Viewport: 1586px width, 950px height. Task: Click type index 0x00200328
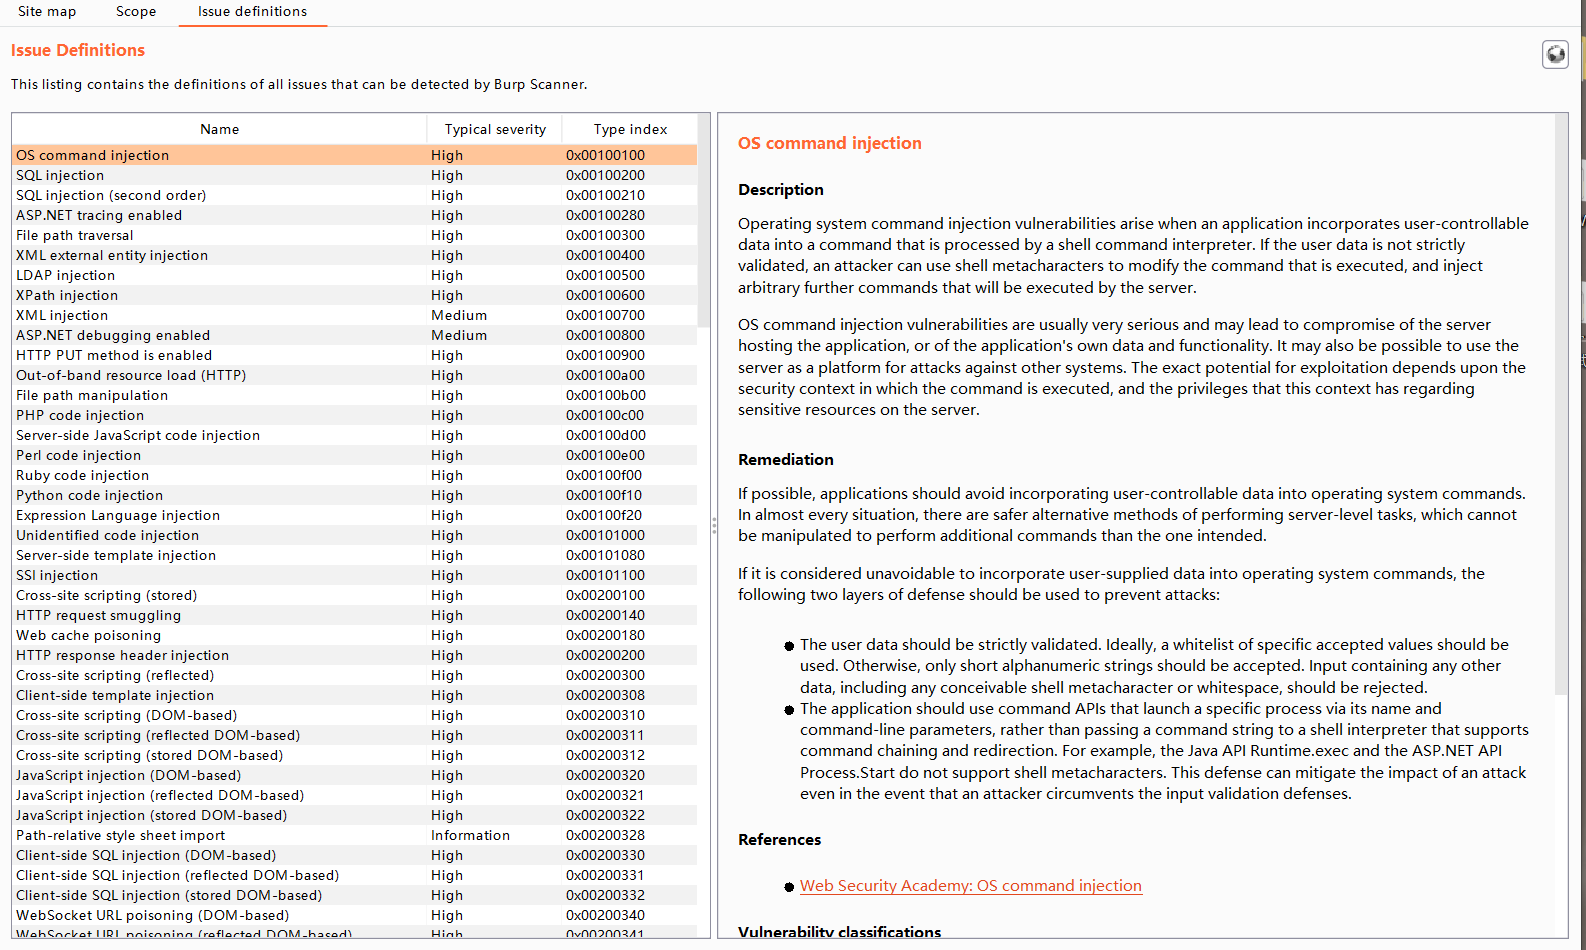click(x=605, y=835)
